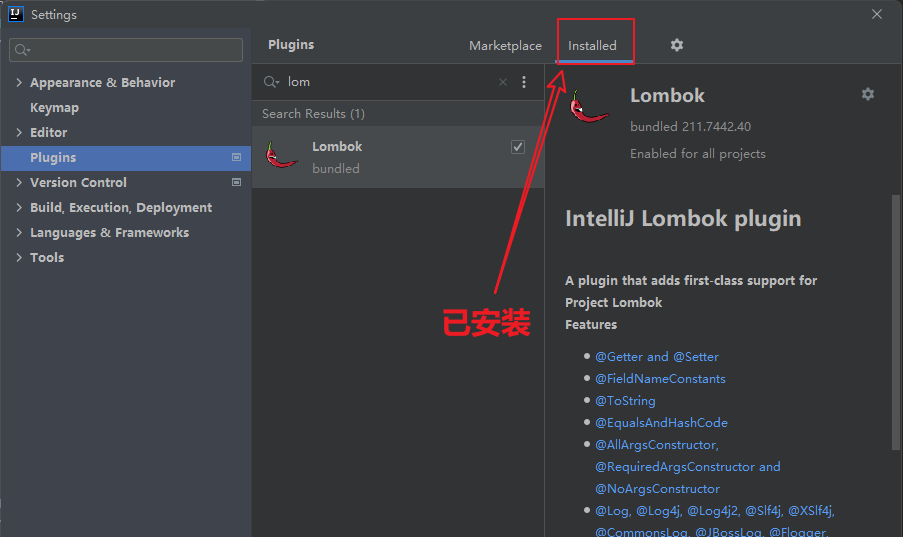Expand Appearance & Behavior section

[19, 82]
